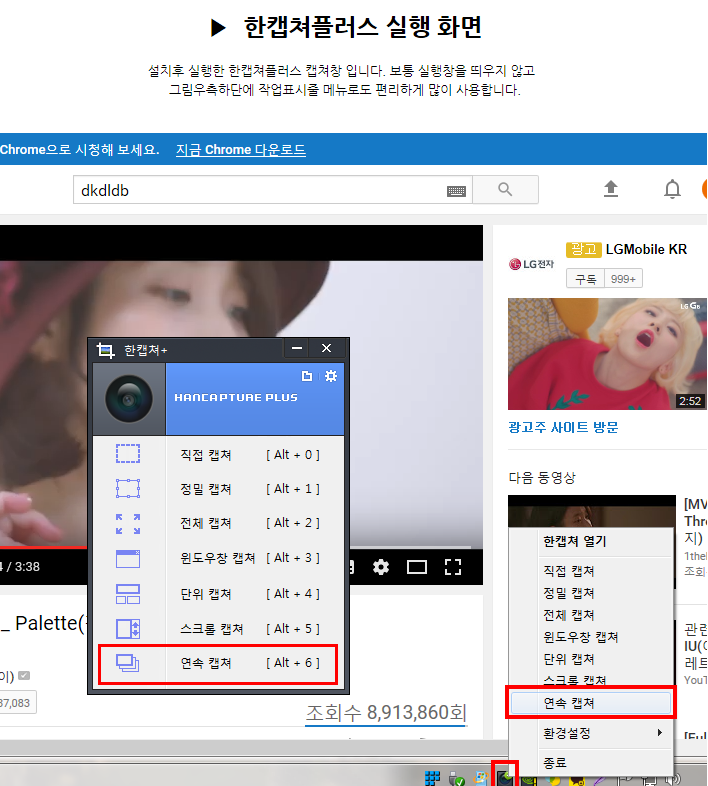
Task: Click the 구독 subscribe button
Action: 586,279
